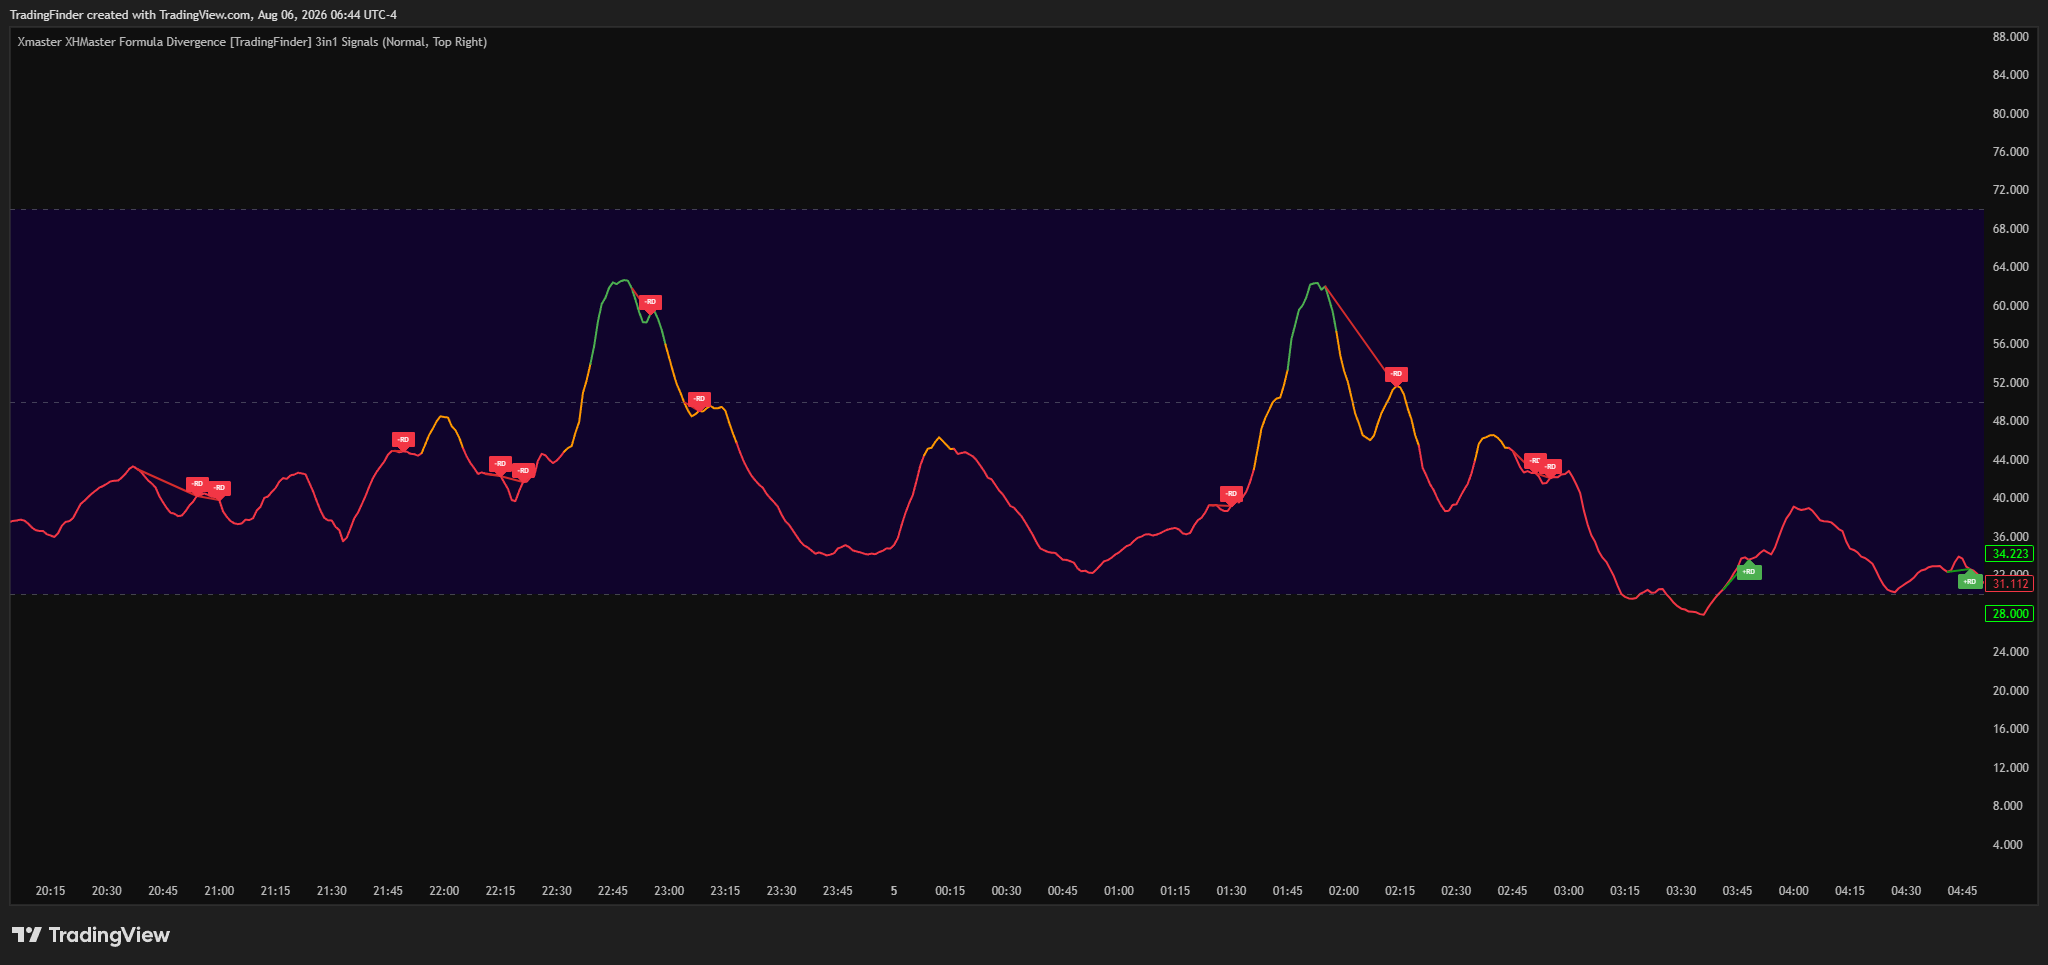Click the Xmaster XHMaster Formula Divergence indicator title
2048x965 pixels.
(x=252, y=42)
